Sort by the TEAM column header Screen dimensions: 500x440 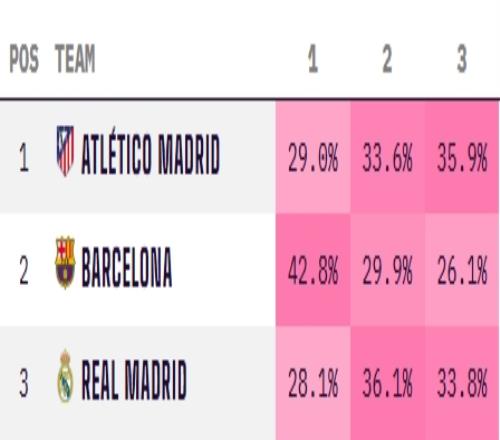[75, 59]
